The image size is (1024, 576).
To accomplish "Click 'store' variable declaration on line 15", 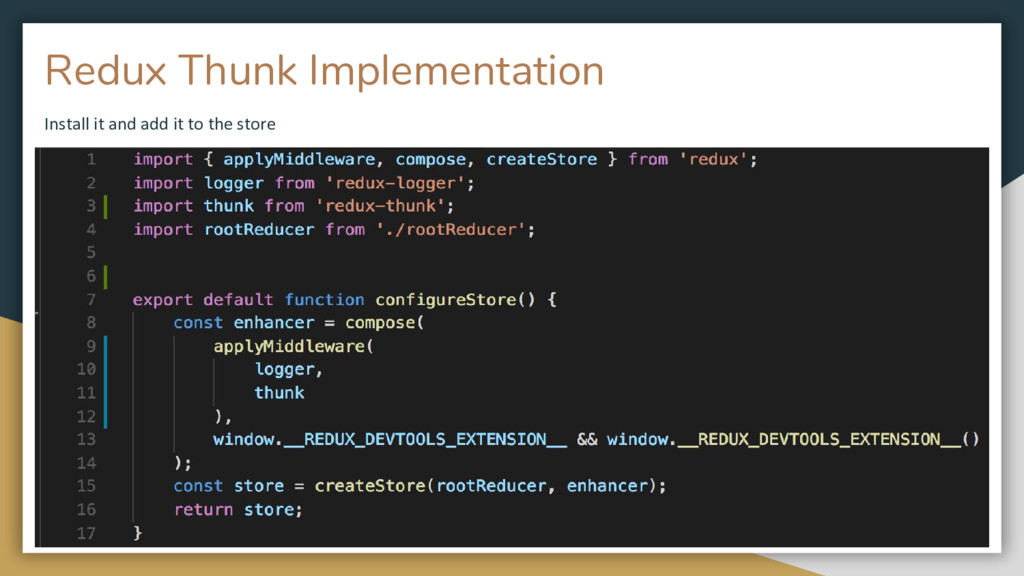I will click(x=259, y=486).
